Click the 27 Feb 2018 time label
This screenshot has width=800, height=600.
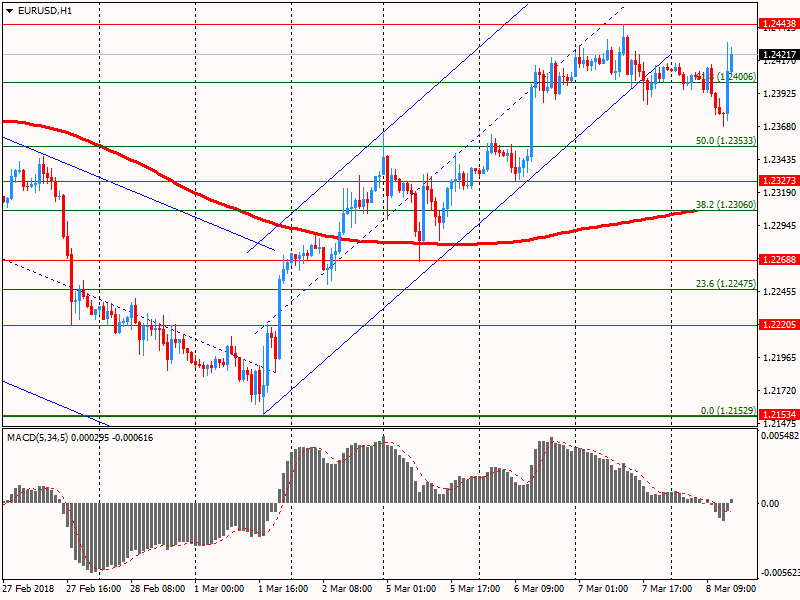coord(28,588)
